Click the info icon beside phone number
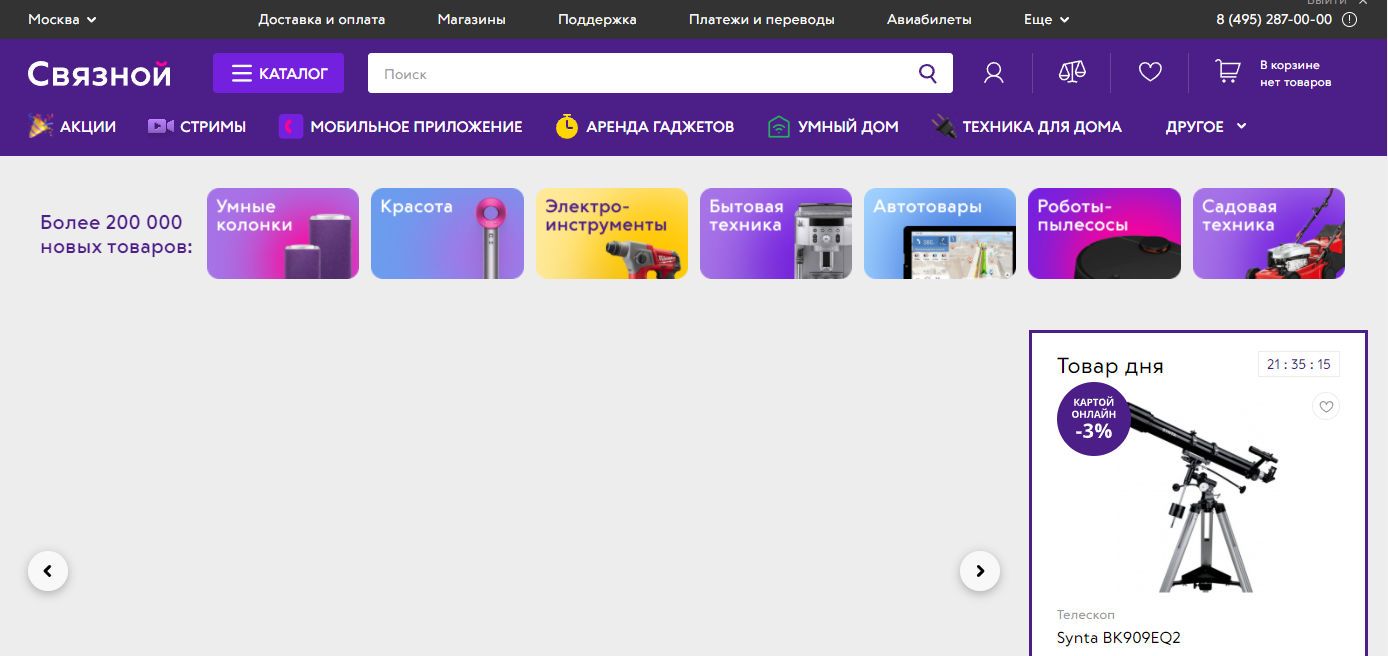Screen dimensions: 1388x656 tap(1349, 19)
